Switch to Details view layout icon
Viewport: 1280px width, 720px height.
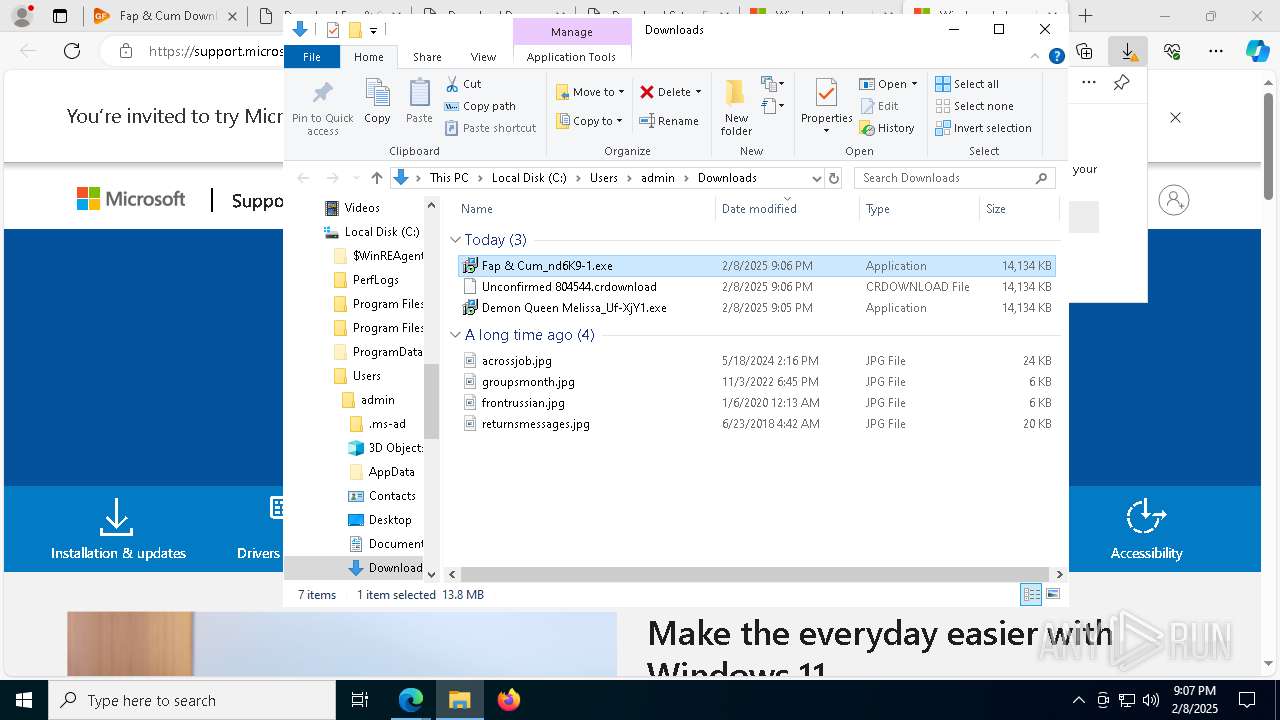(1031, 595)
